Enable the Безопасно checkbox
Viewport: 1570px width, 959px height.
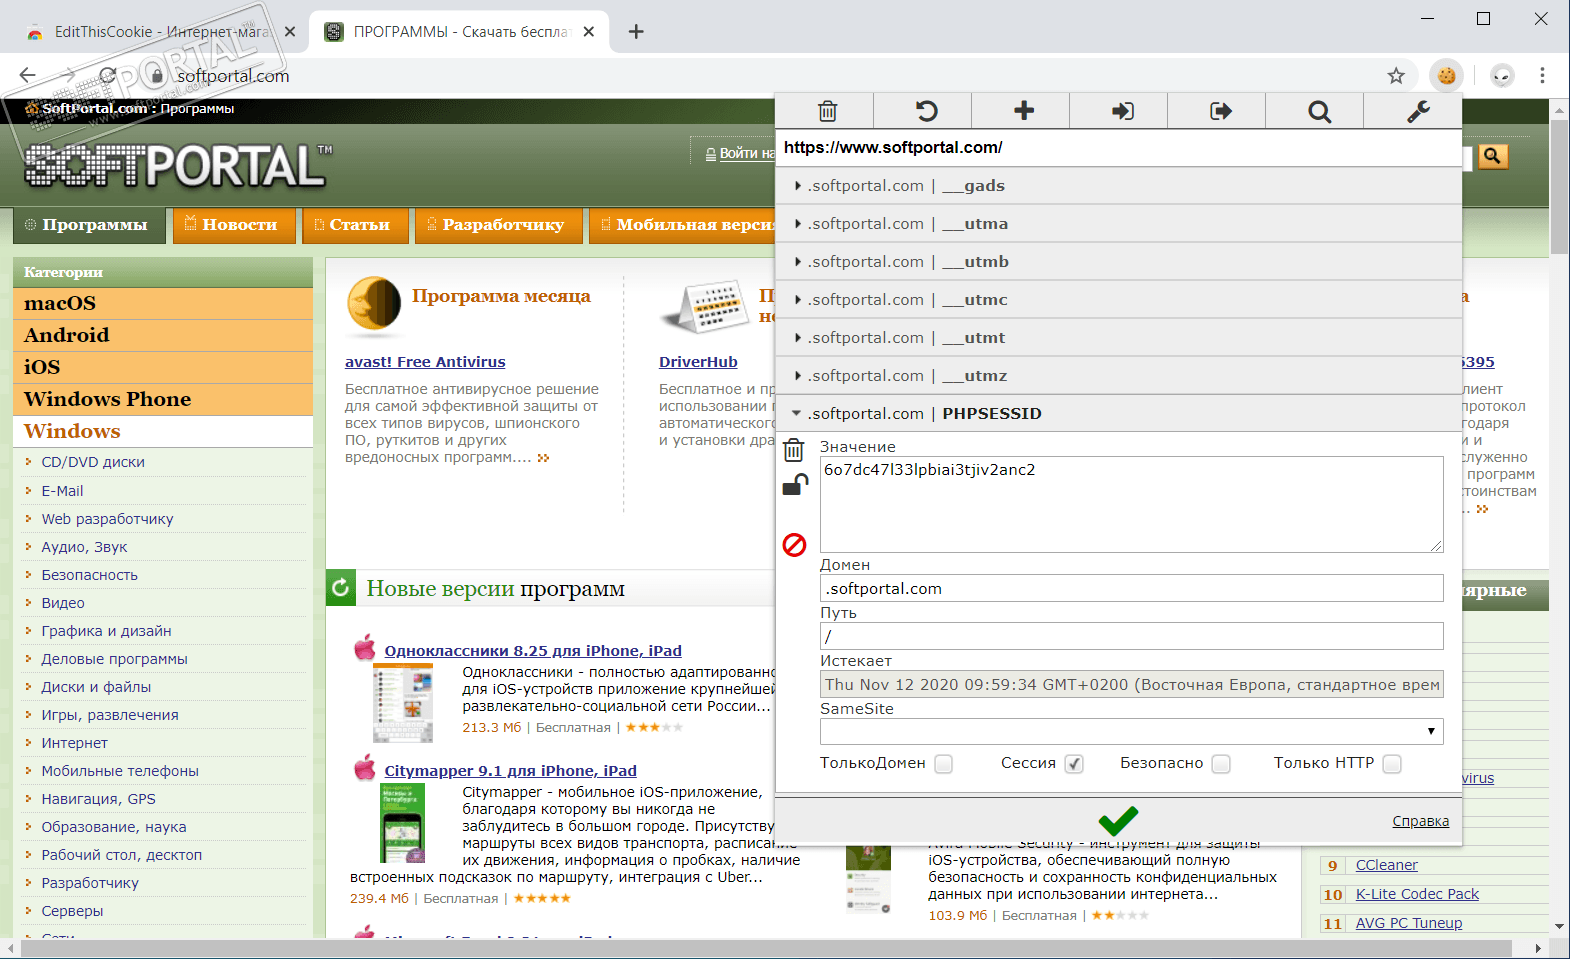click(x=1220, y=764)
